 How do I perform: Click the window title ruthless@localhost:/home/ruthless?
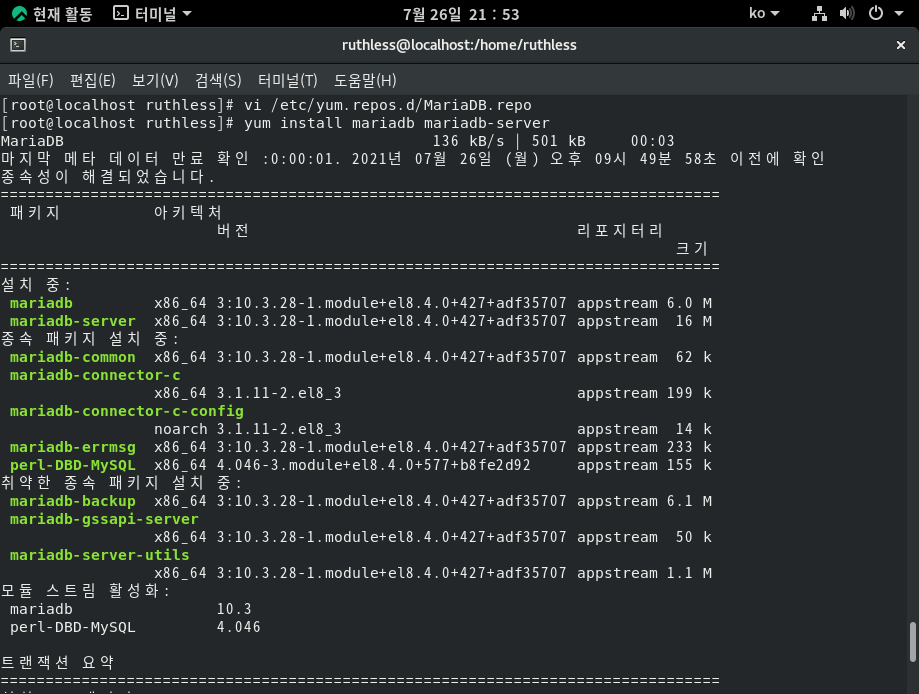(x=460, y=45)
